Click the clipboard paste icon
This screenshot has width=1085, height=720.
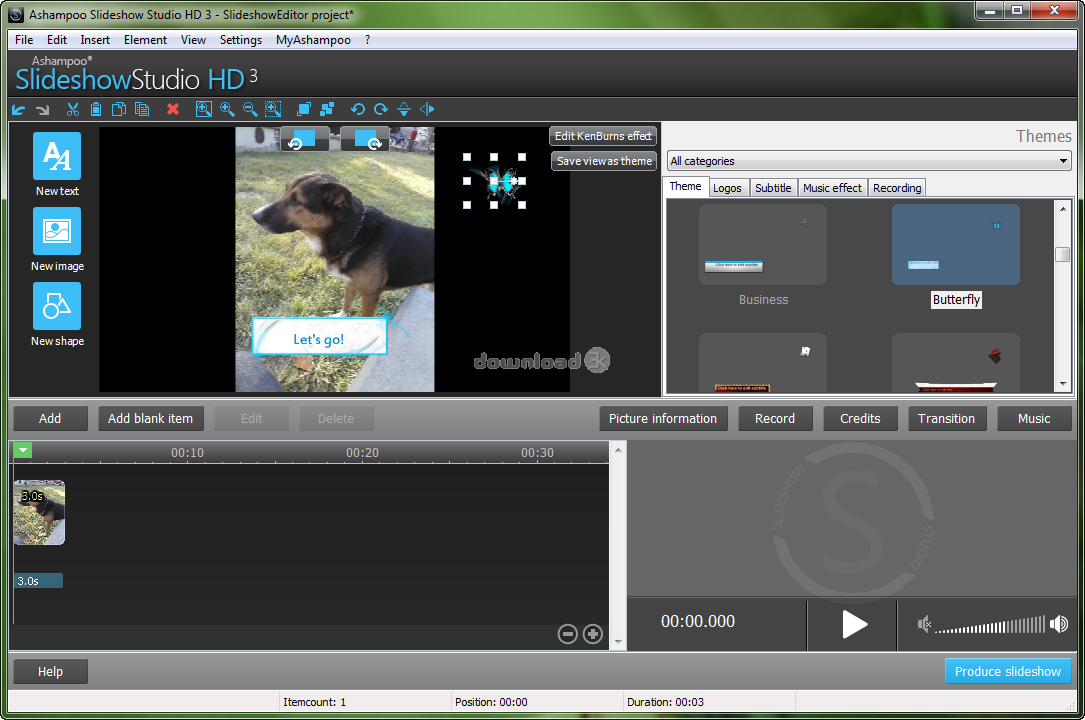(x=96, y=109)
